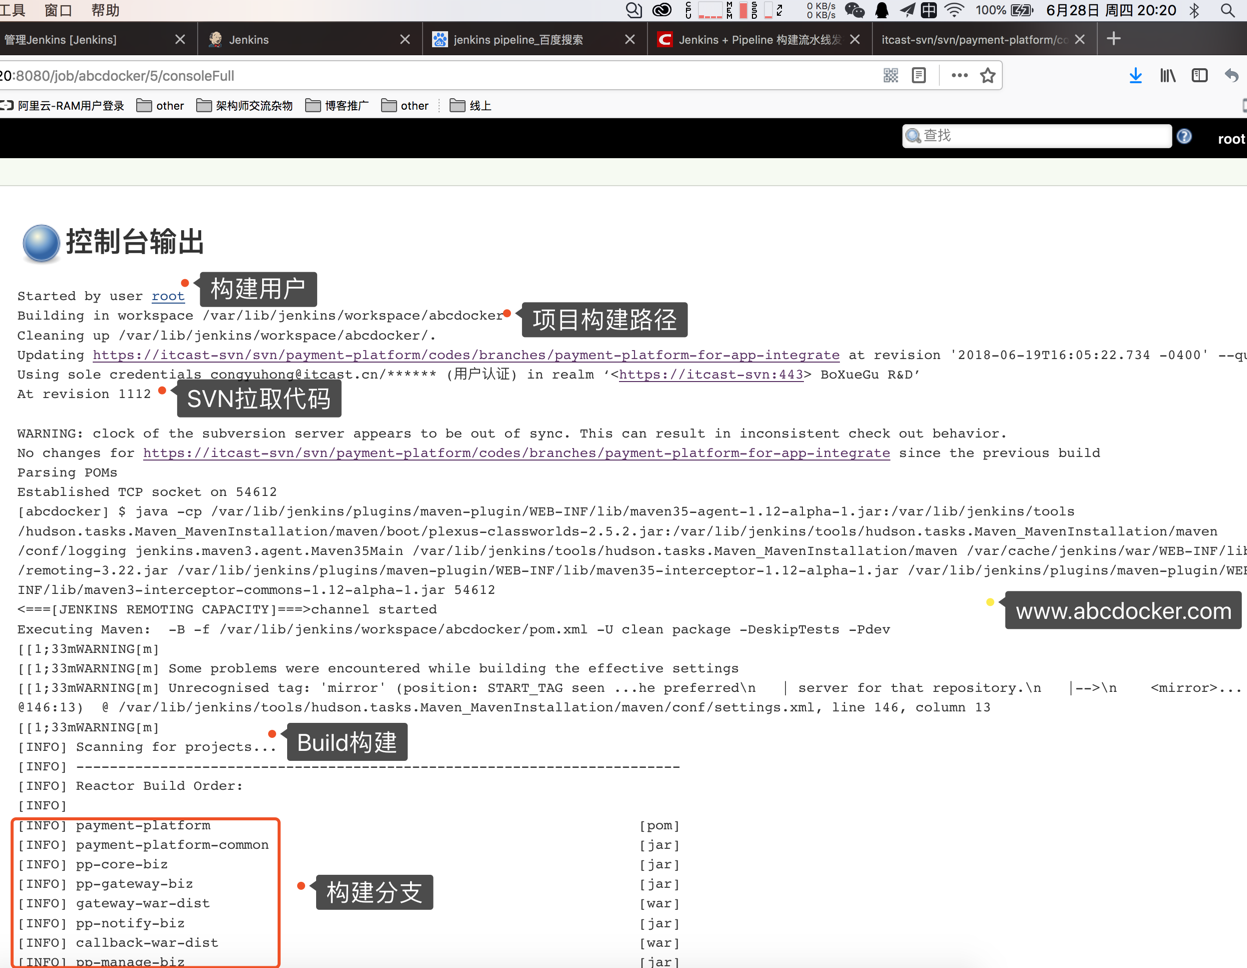Click 'Established TCP socket on 54612' line
The image size is (1247, 968).
(147, 492)
